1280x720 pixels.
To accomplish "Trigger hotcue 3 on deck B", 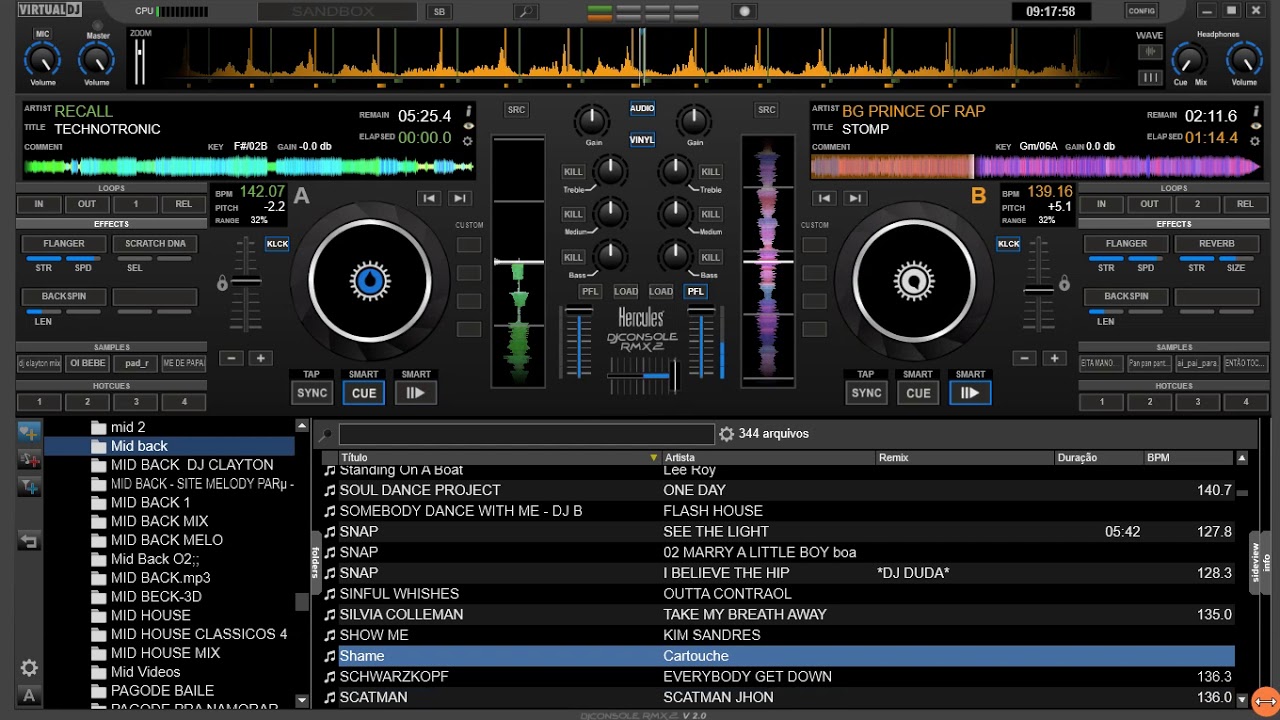I will (1198, 402).
